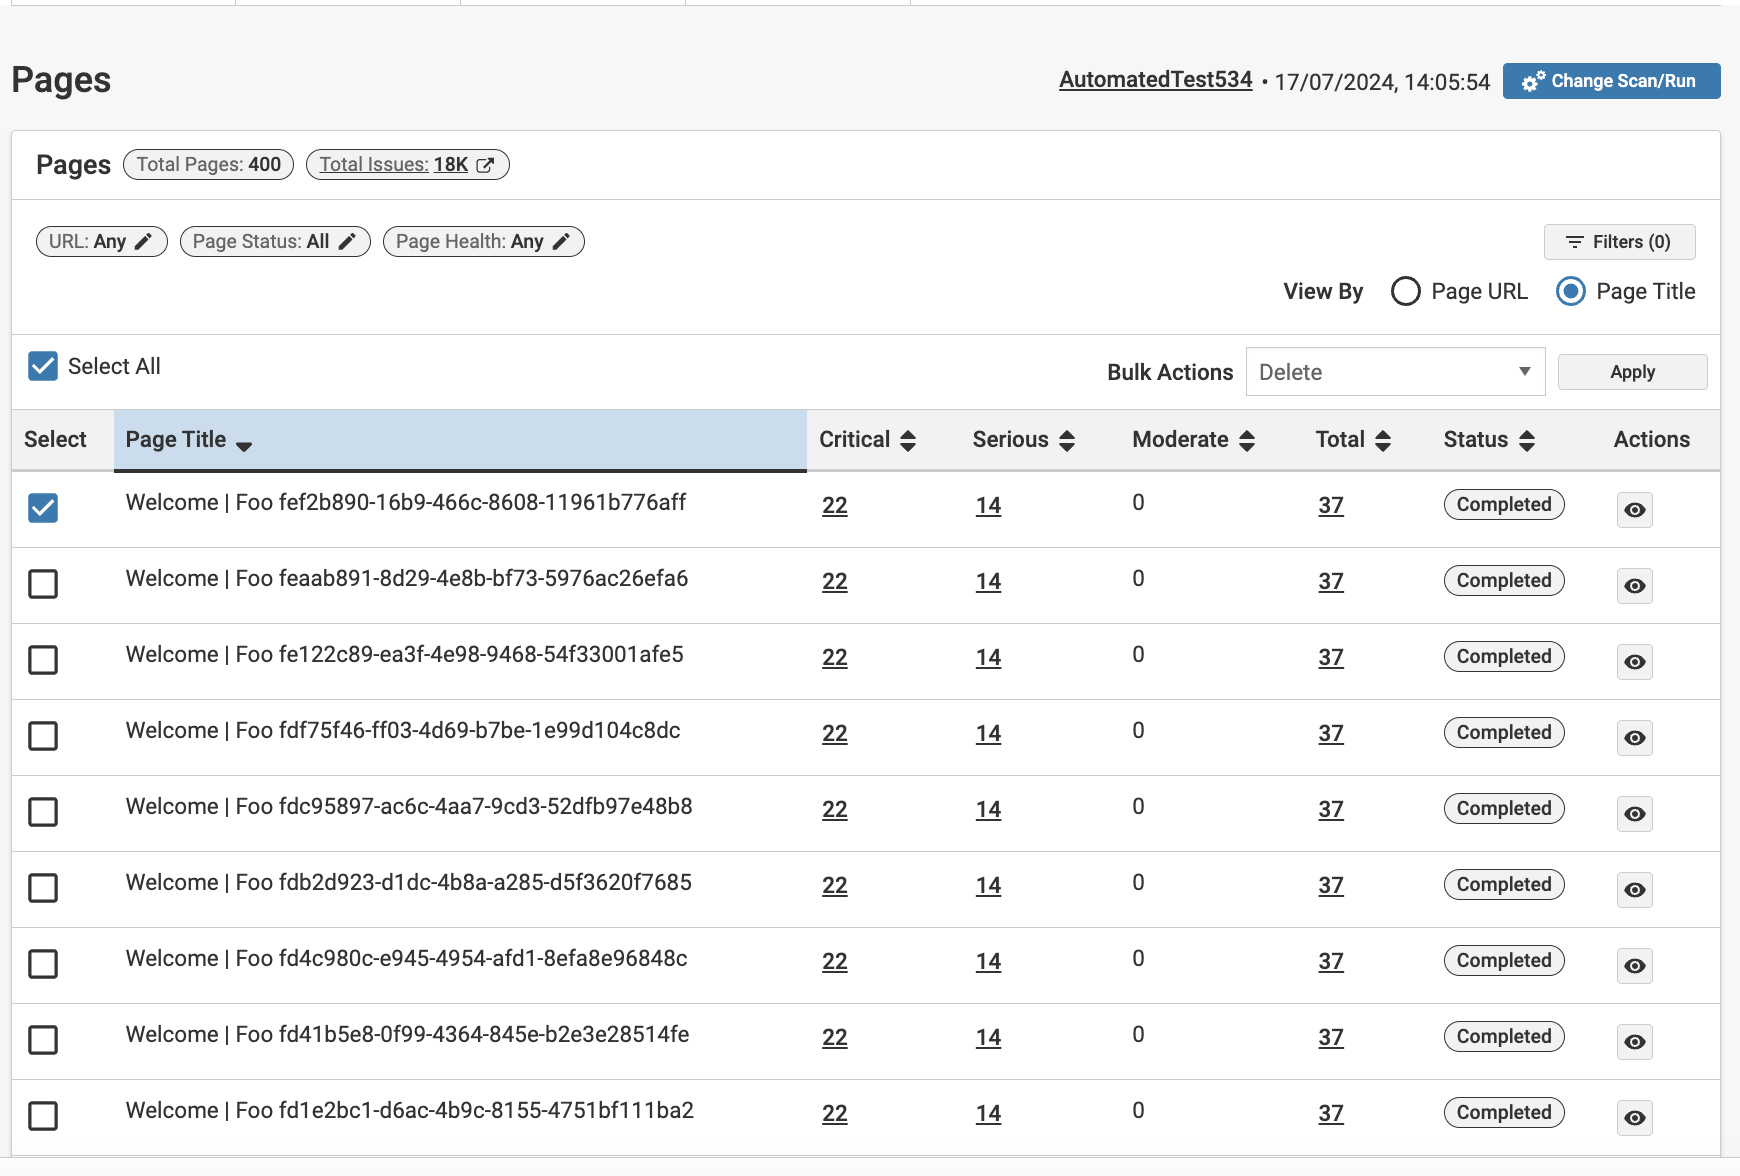Screen dimensions: 1740x1176
Task: Click the Change Scan/Run button
Action: pos(1611,81)
